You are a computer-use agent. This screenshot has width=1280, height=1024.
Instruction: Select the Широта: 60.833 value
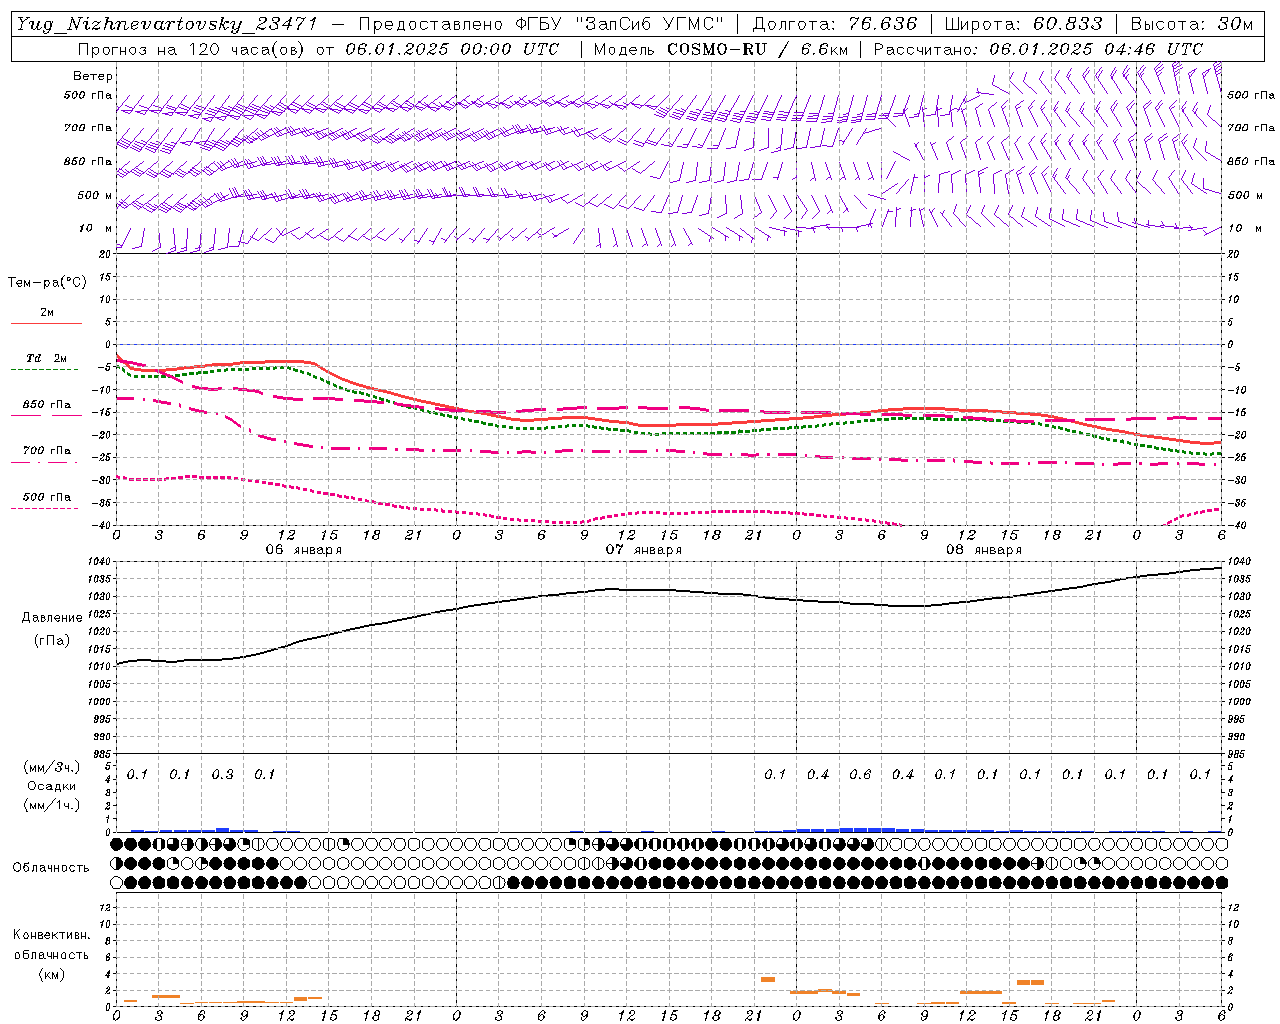click(1023, 24)
